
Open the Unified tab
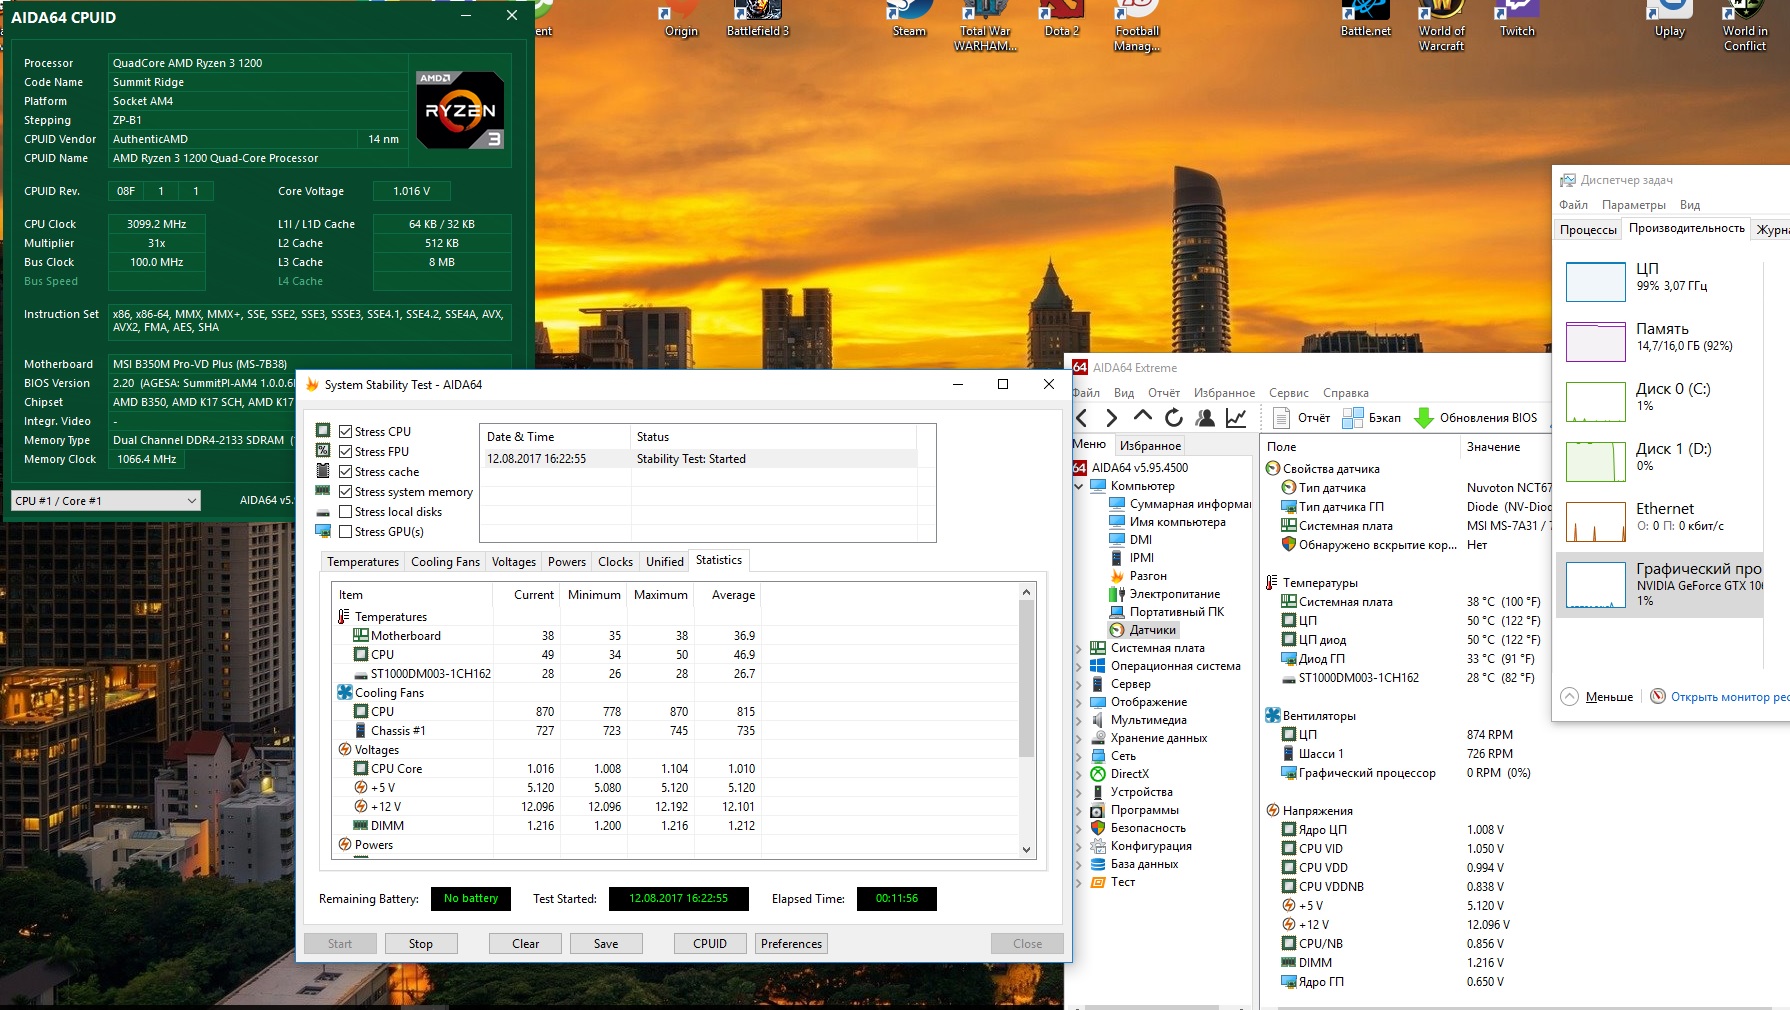click(x=665, y=562)
